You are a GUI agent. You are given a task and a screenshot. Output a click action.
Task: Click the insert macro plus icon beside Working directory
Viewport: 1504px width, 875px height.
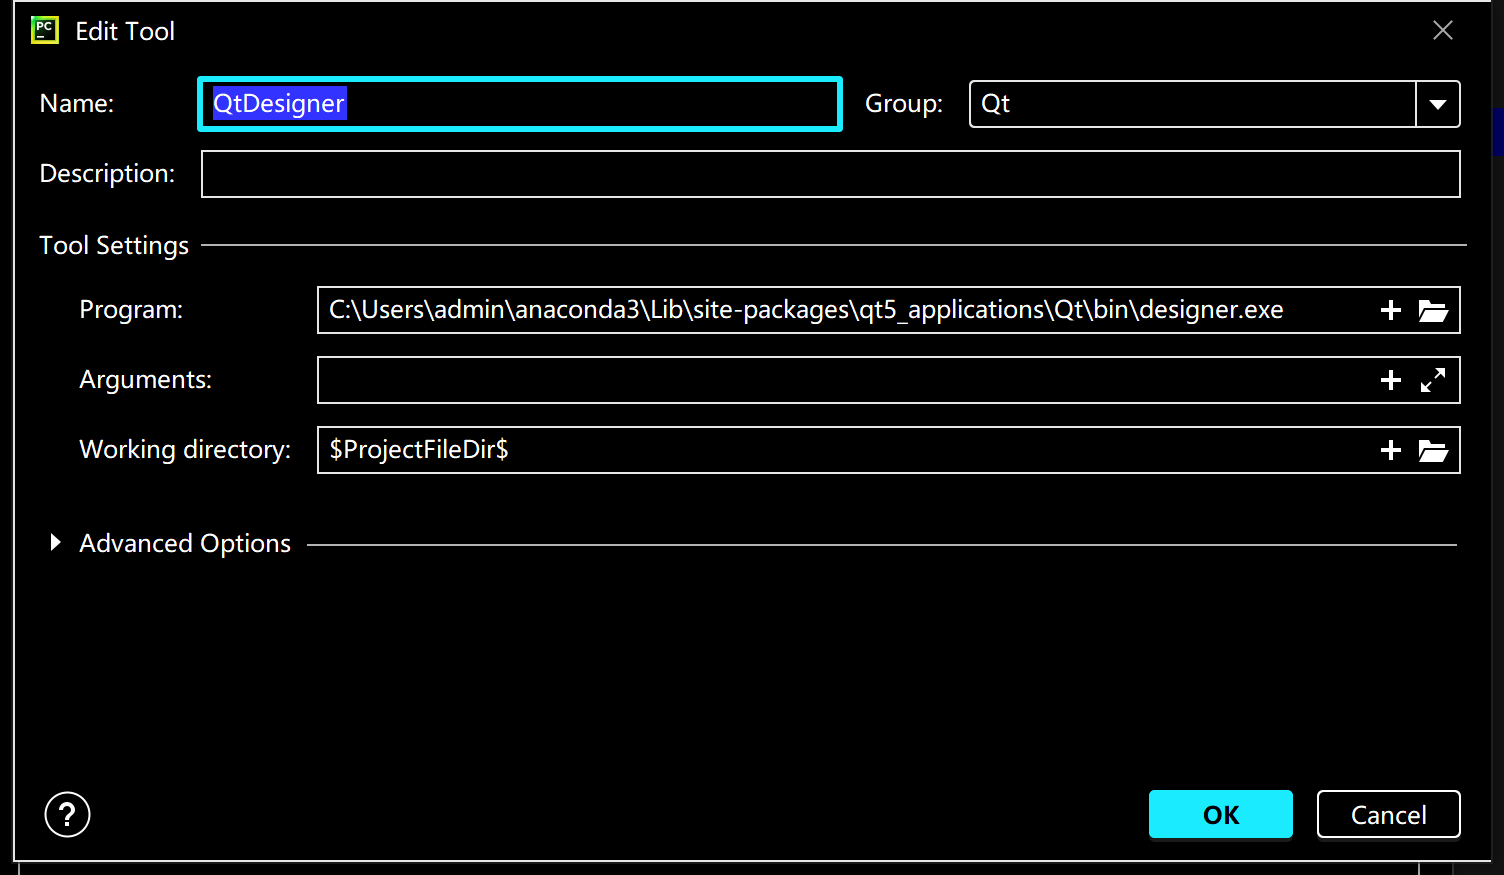click(x=1390, y=449)
